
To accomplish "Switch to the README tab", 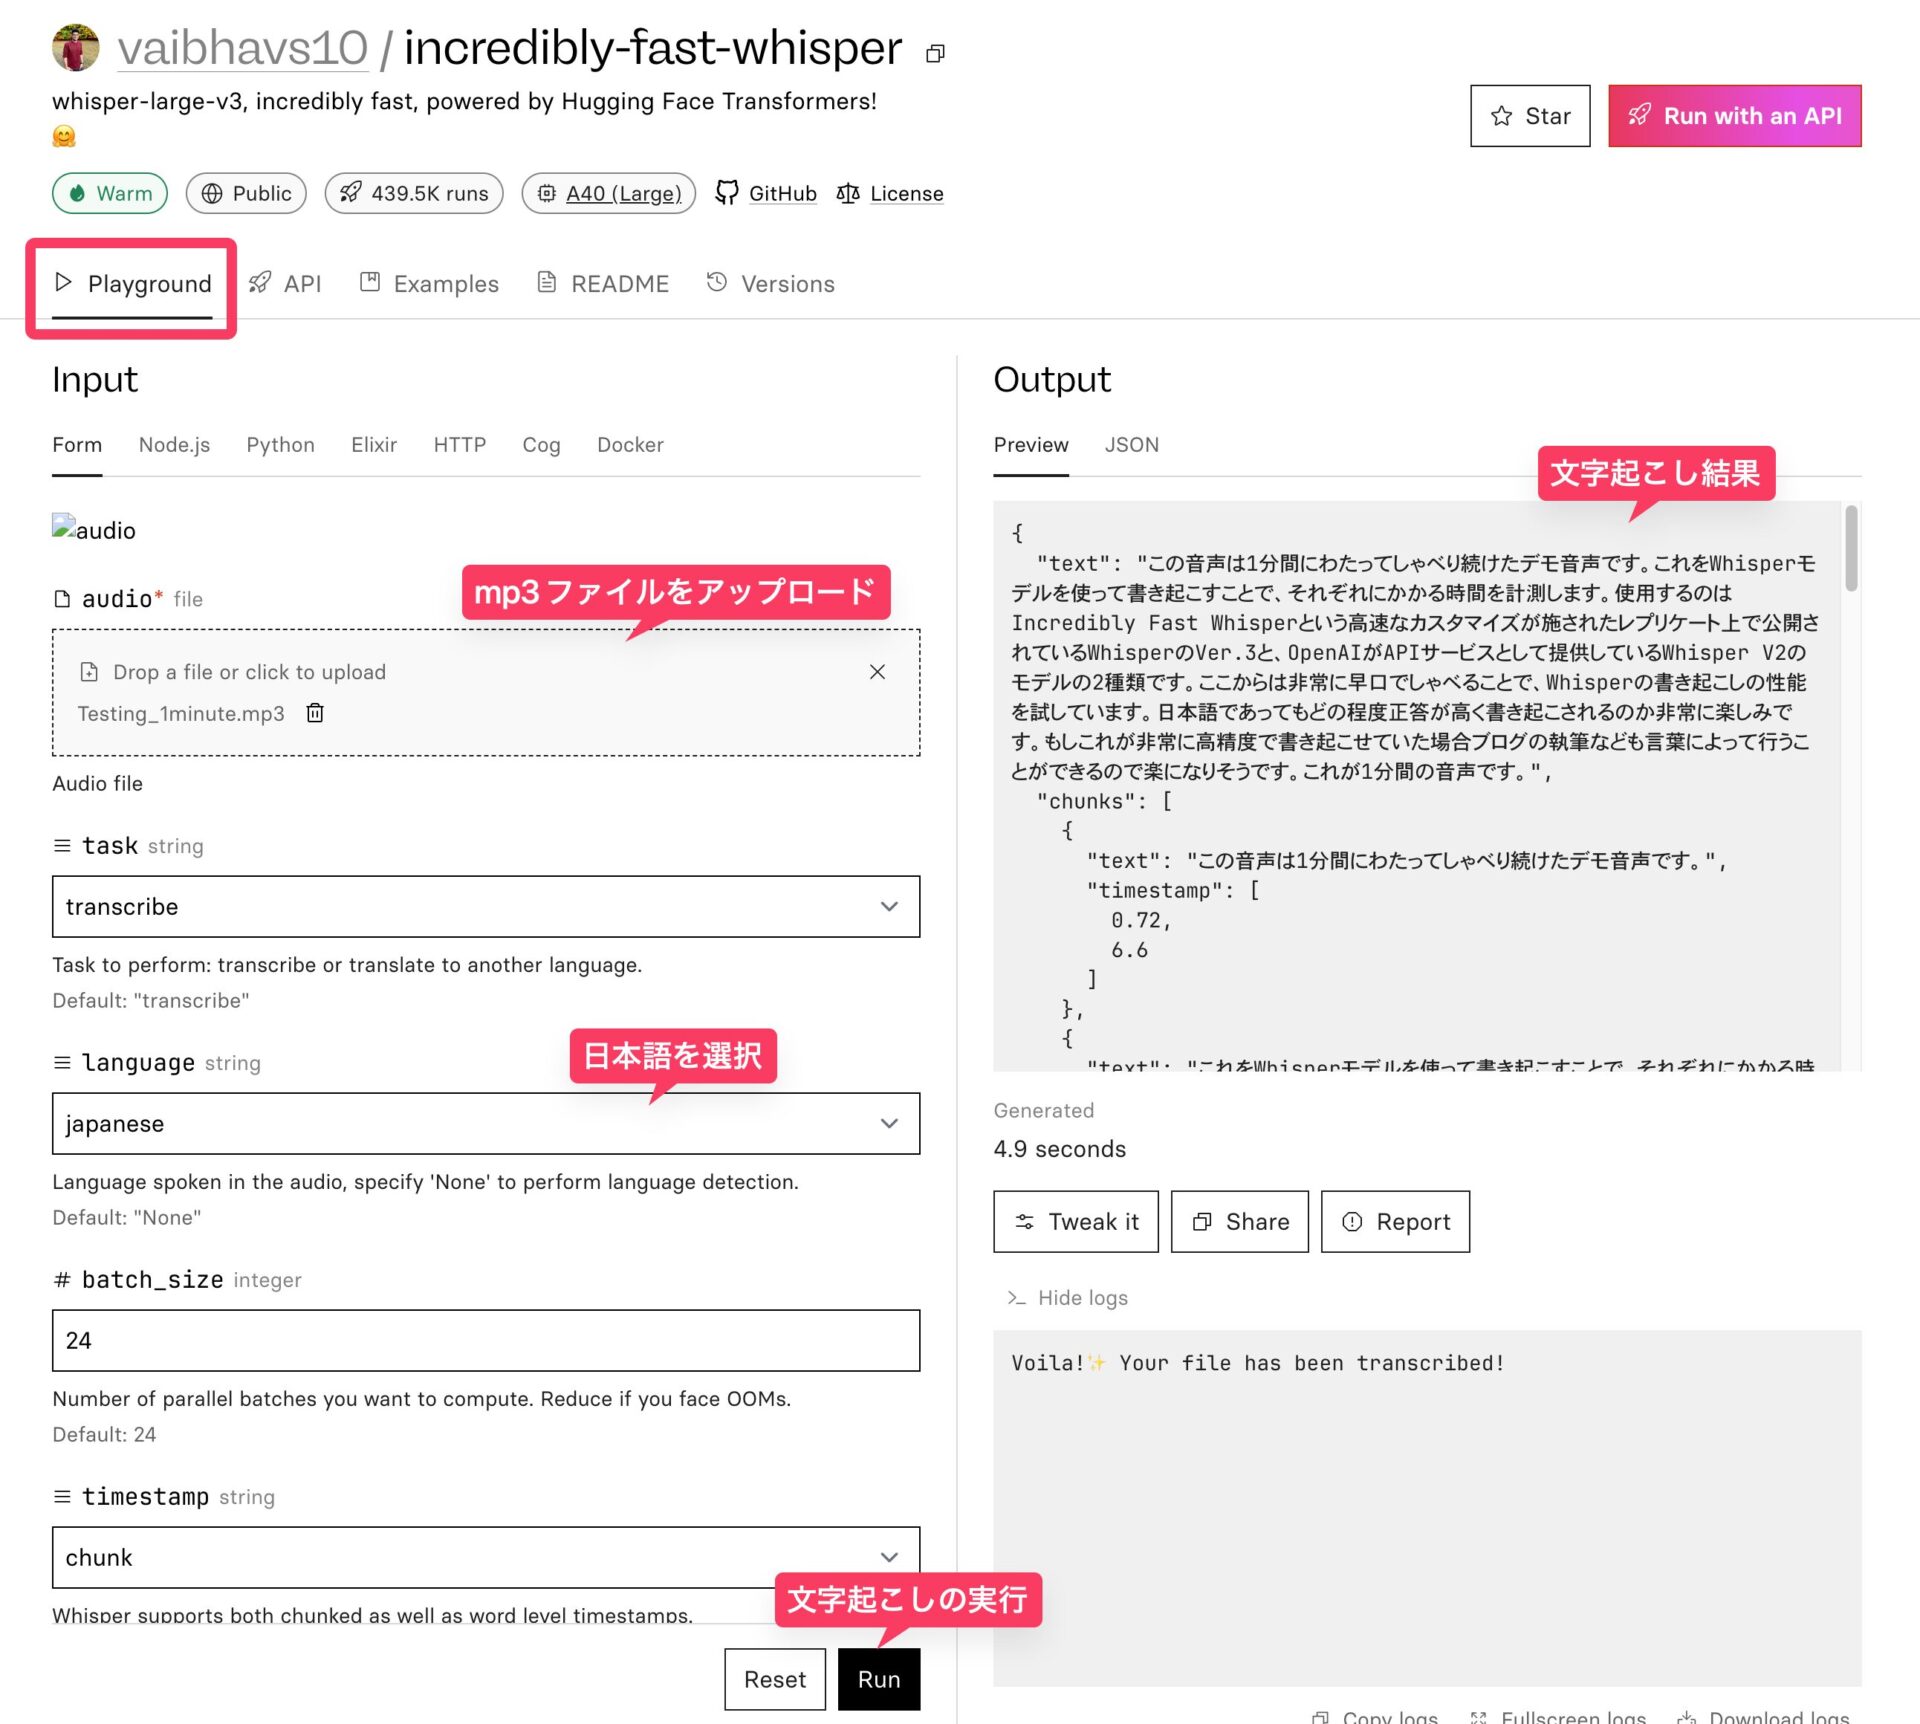I will (x=603, y=284).
